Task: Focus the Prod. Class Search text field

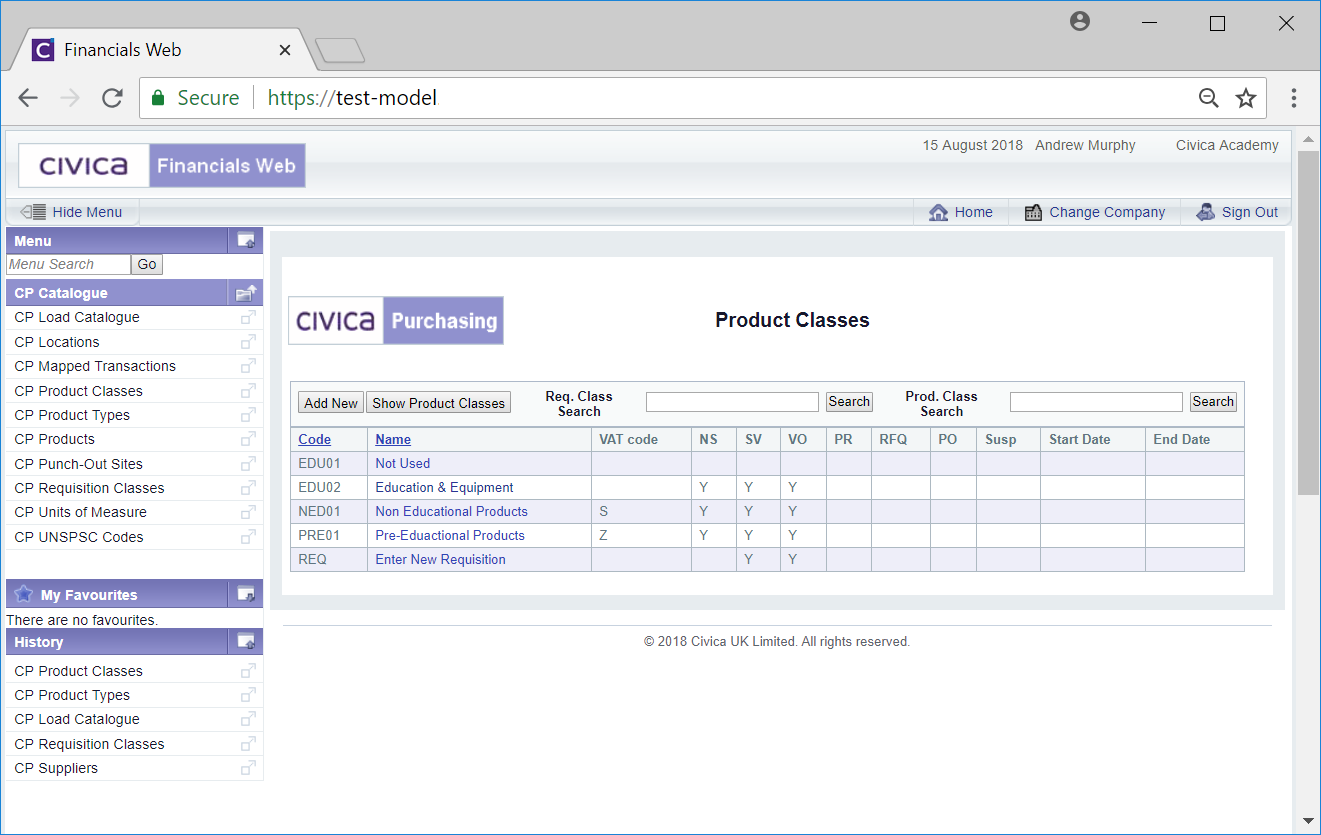Action: (1096, 402)
